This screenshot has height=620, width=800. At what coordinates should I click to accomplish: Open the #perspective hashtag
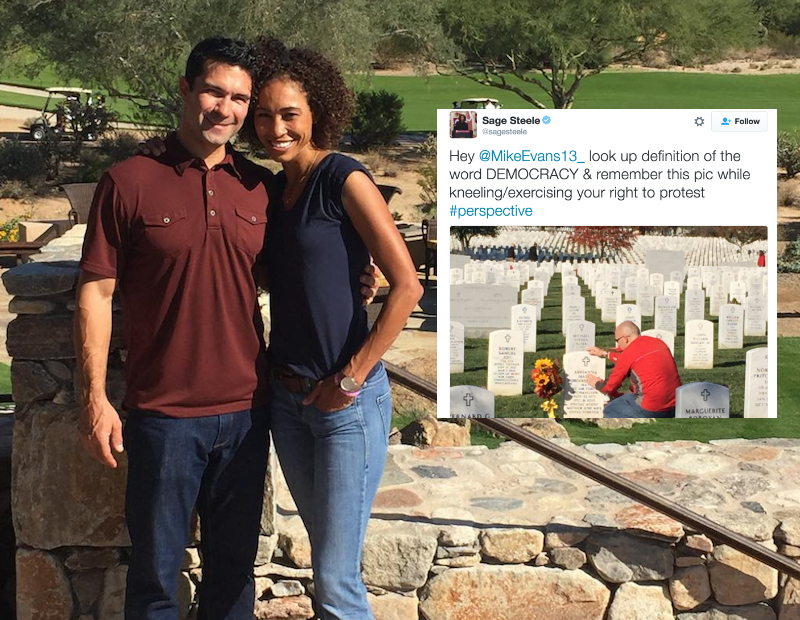coord(491,211)
